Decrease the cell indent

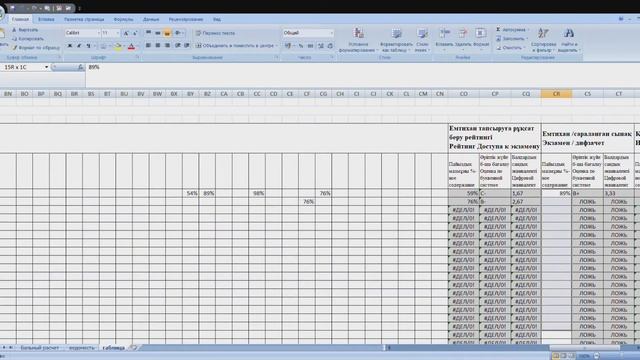click(178, 46)
